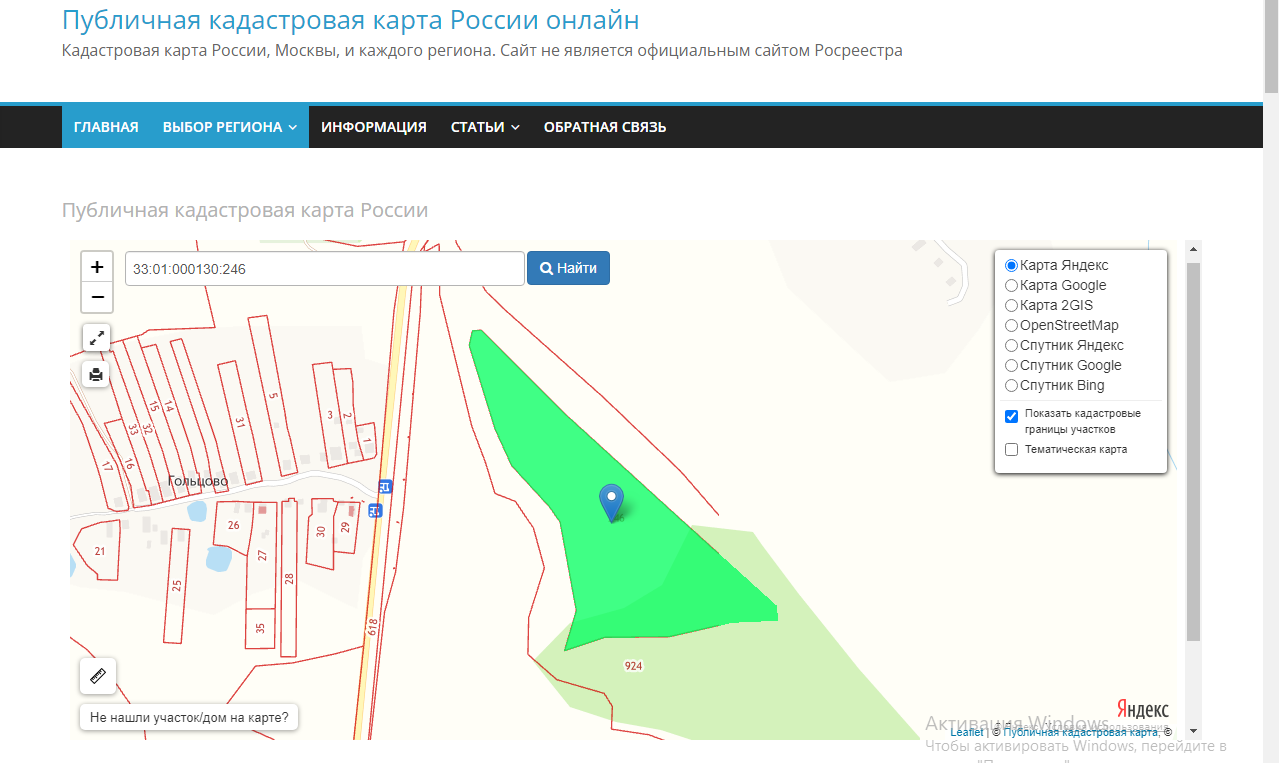Open the СТАТЬИ dropdown menu

[x=484, y=126]
